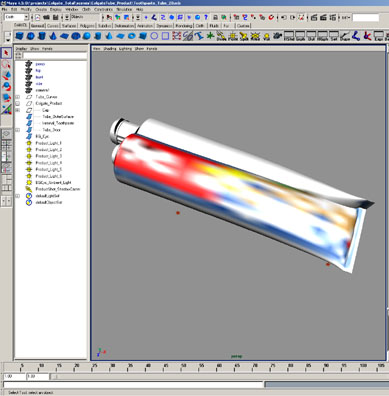This screenshot has height=396, width=389.
Task: Switch to the Polygons shelf tab
Action: (87, 26)
